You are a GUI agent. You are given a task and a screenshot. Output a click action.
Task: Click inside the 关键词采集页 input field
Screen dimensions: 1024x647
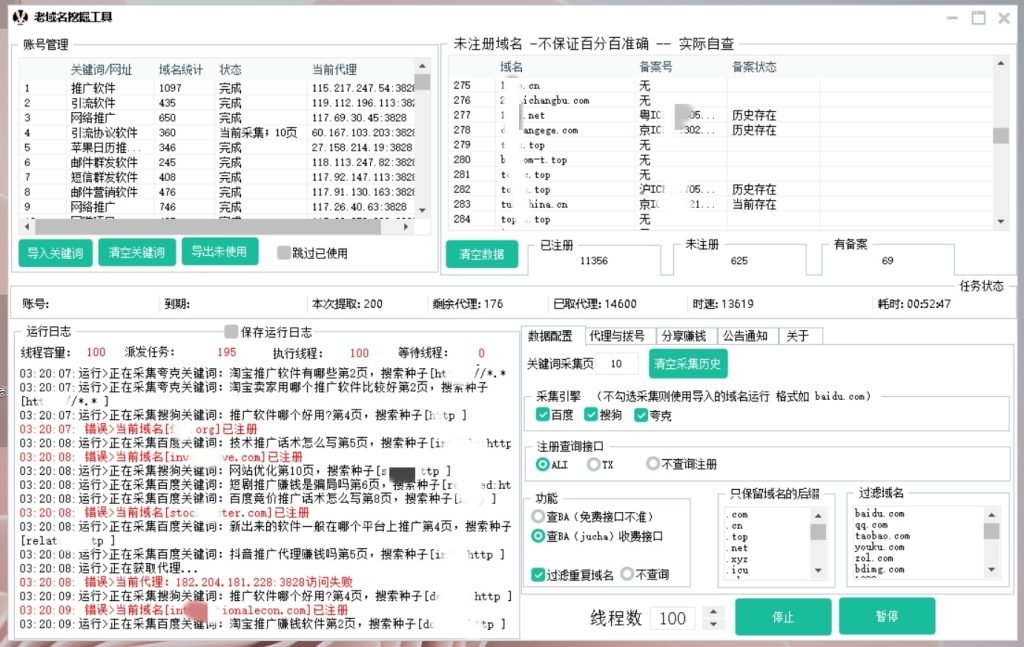(x=615, y=363)
